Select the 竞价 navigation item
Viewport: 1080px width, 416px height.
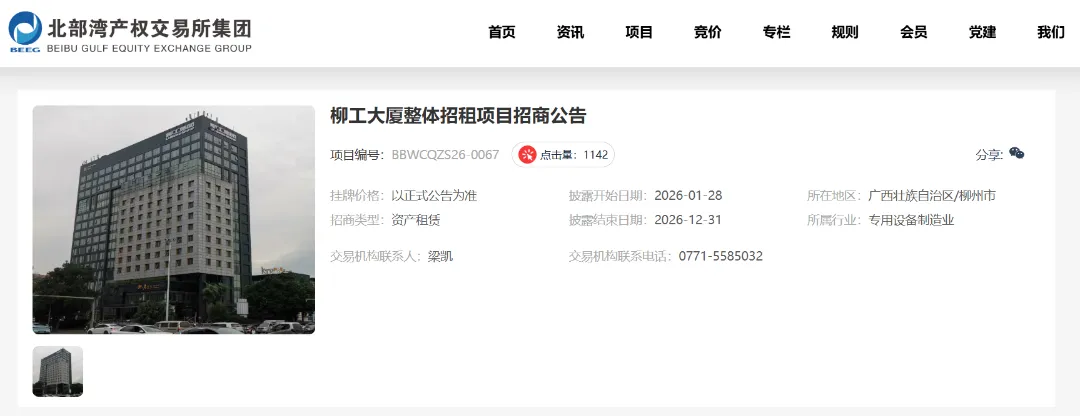(707, 32)
